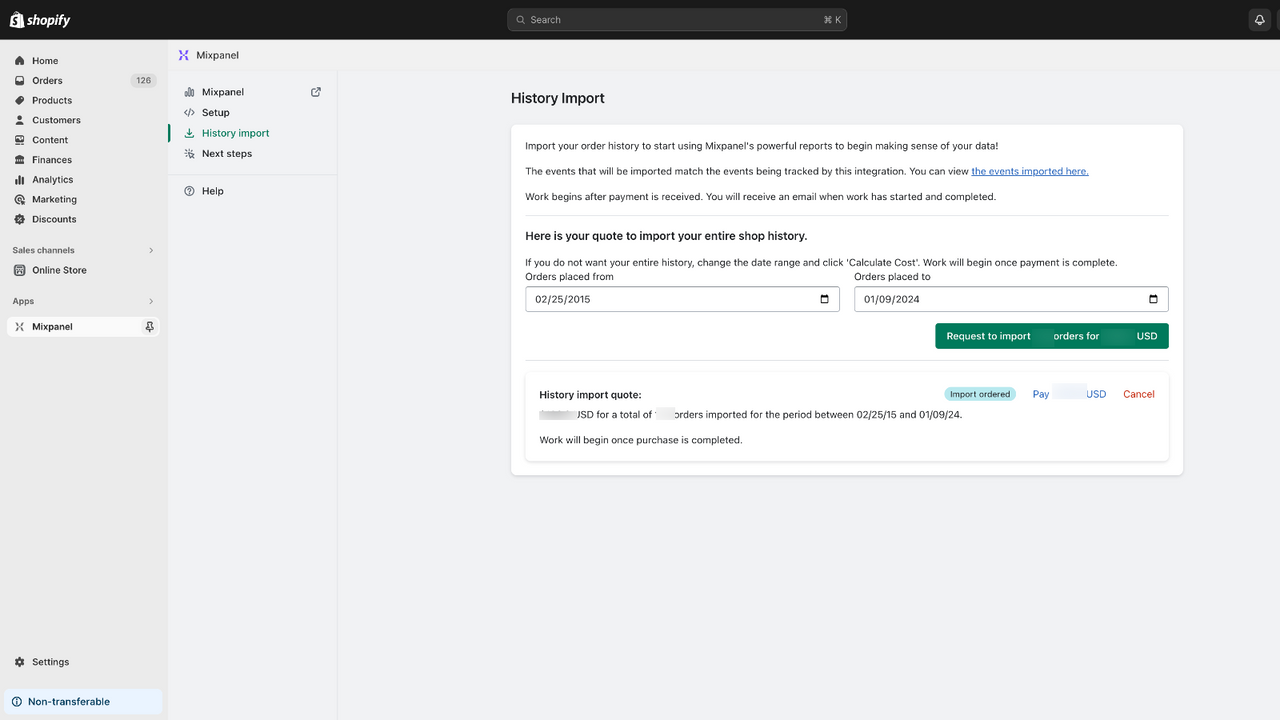This screenshot has height=720, width=1280.
Task: Expand the Apps section
Action: pyautogui.click(x=151, y=300)
